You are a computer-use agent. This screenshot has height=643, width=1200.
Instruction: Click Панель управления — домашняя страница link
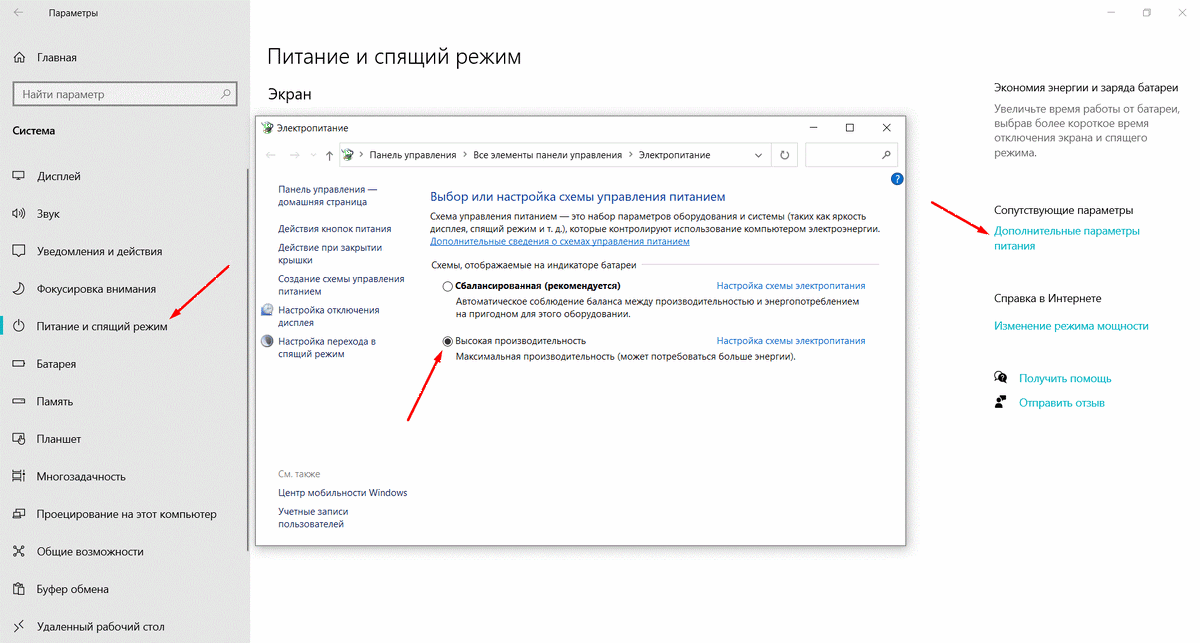328,195
